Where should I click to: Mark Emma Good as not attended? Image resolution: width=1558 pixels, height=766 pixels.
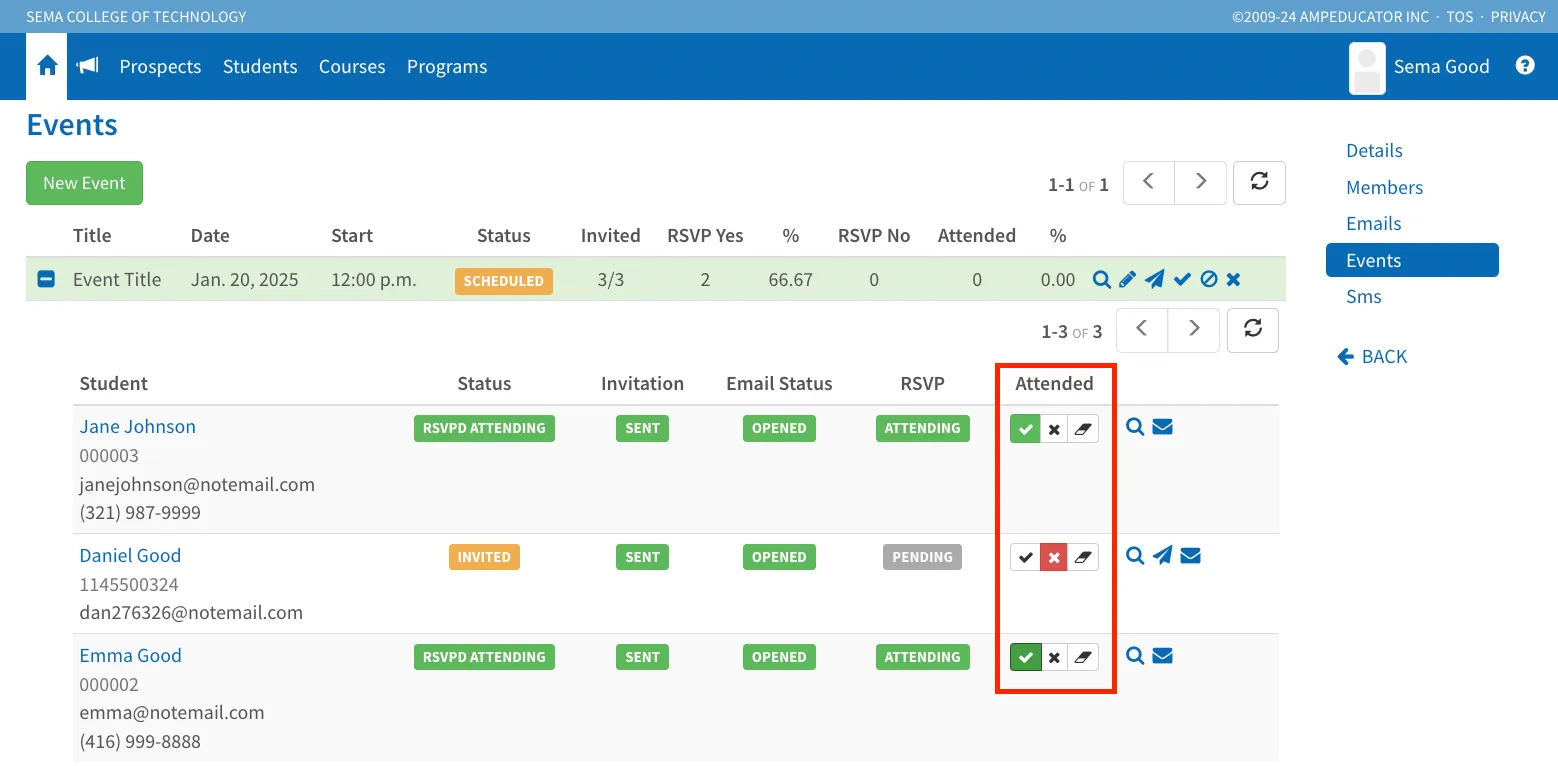(x=1054, y=657)
